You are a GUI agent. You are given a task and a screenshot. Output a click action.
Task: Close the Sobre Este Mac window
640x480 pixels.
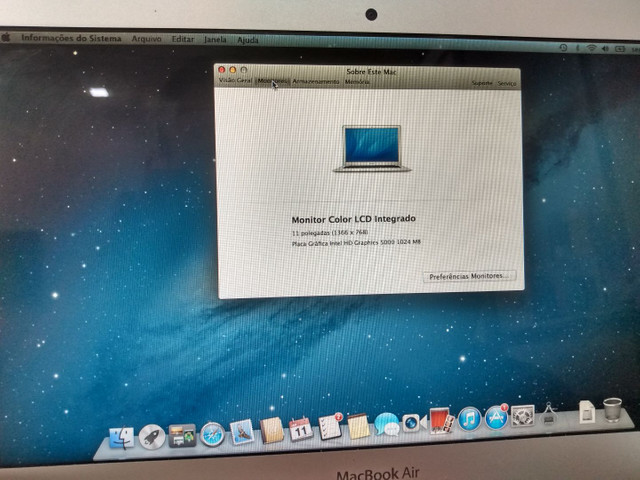222,70
